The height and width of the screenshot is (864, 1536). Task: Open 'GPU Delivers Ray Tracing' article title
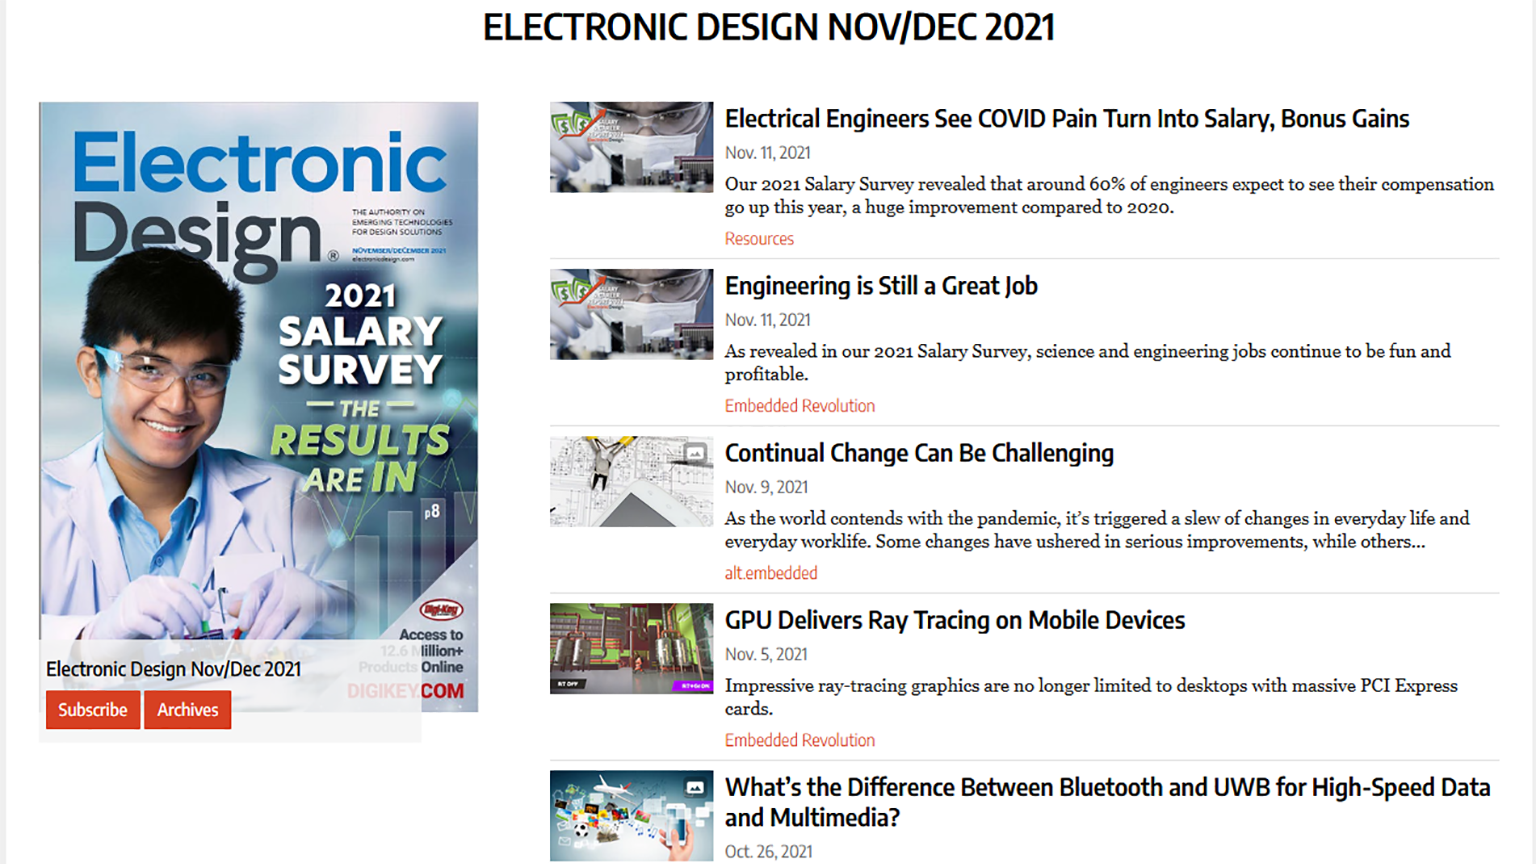954,620
